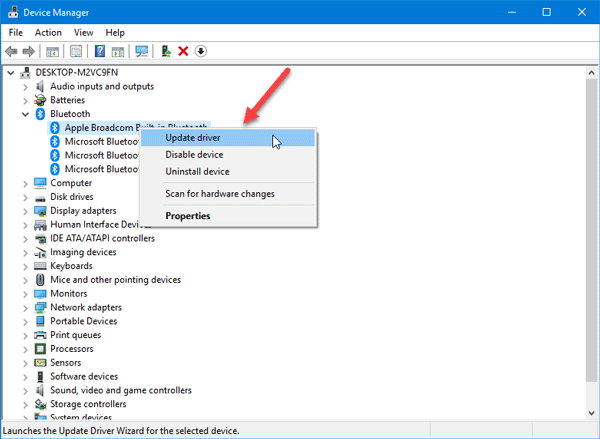600x439 pixels.
Task: Click the down-arrow disable device icon
Action: click(x=201, y=51)
